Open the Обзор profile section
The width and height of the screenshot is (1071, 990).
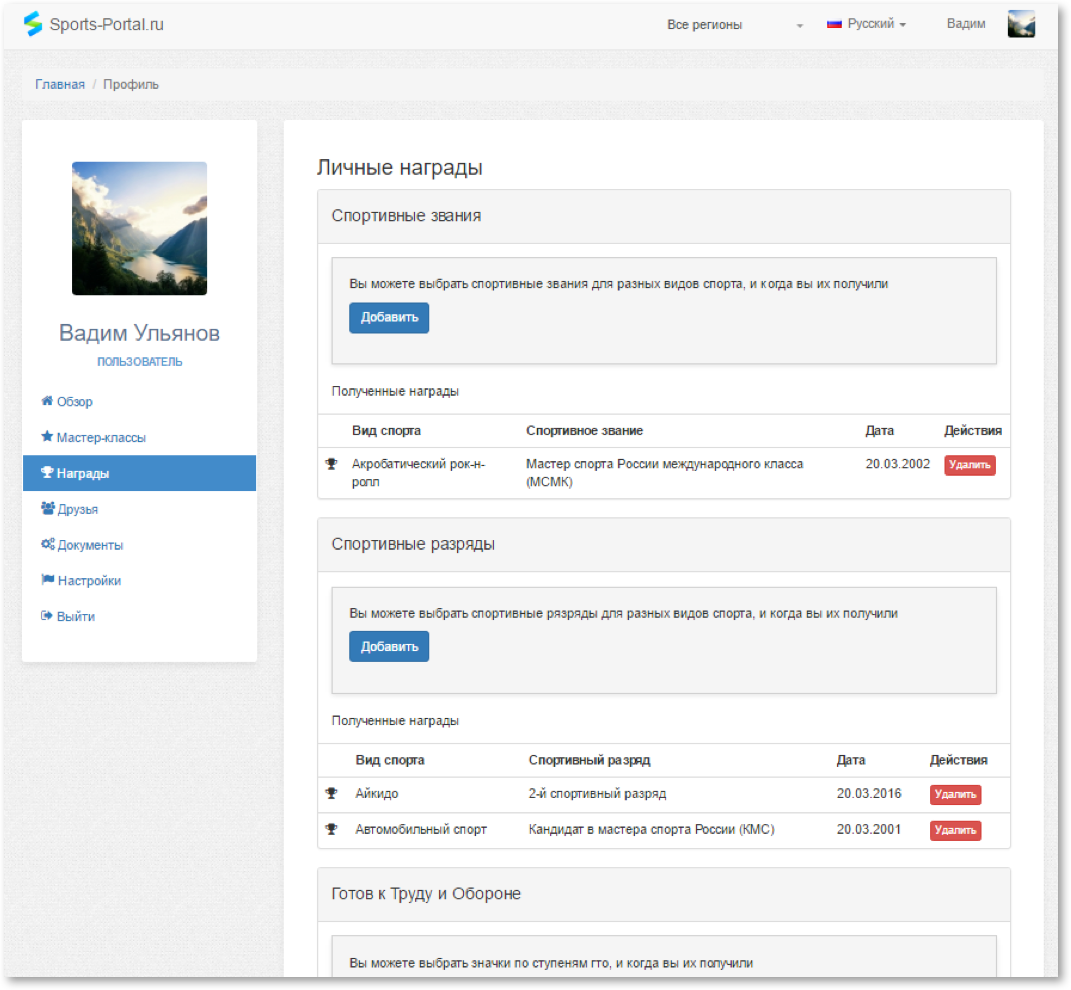tap(139, 402)
